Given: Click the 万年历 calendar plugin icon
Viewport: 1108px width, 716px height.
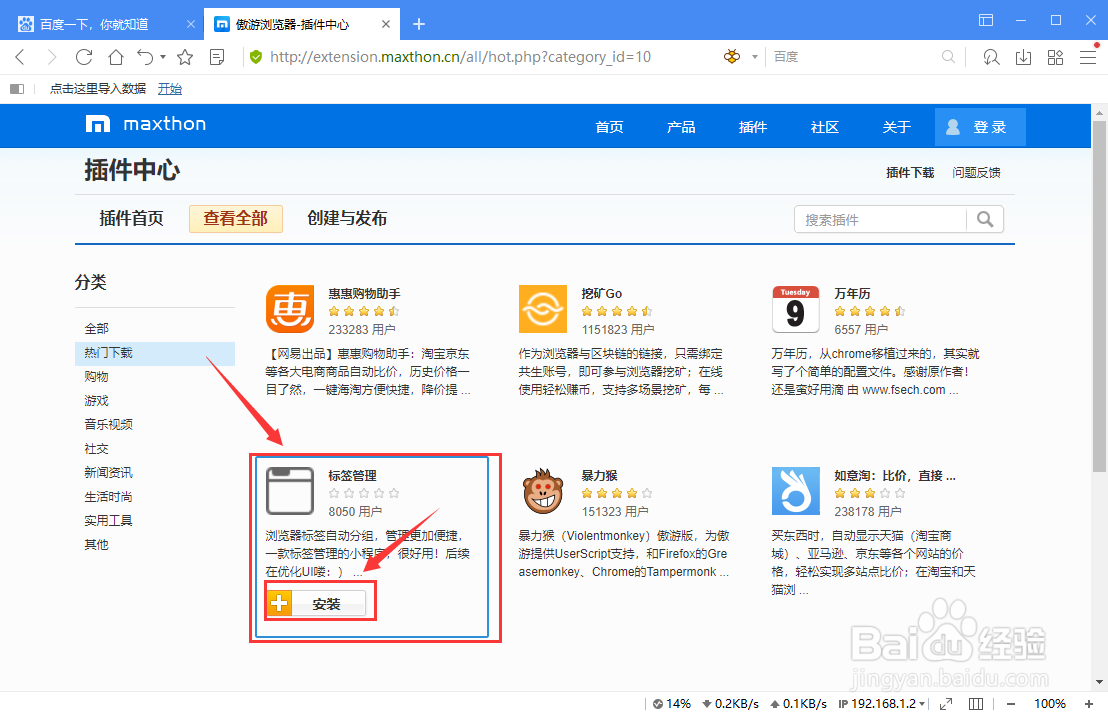Looking at the screenshot, I should 796,309.
